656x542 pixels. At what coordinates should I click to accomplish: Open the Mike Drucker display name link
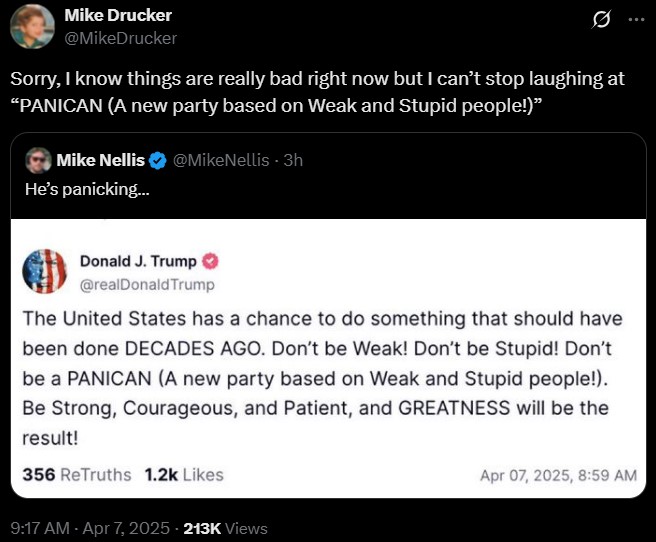tap(117, 16)
